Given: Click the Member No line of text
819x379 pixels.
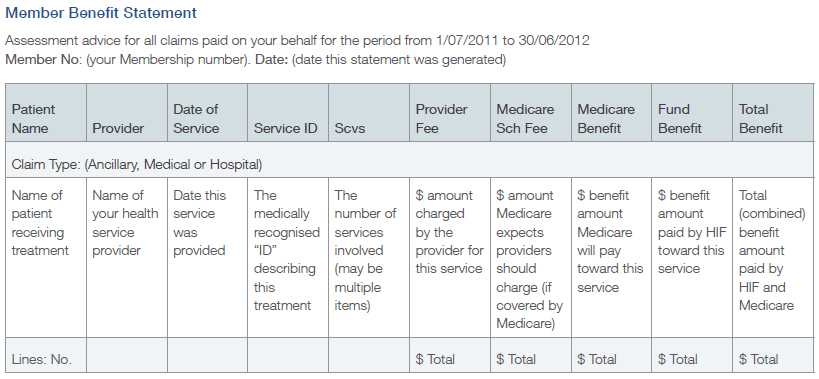Looking at the screenshot, I should click(255, 60).
